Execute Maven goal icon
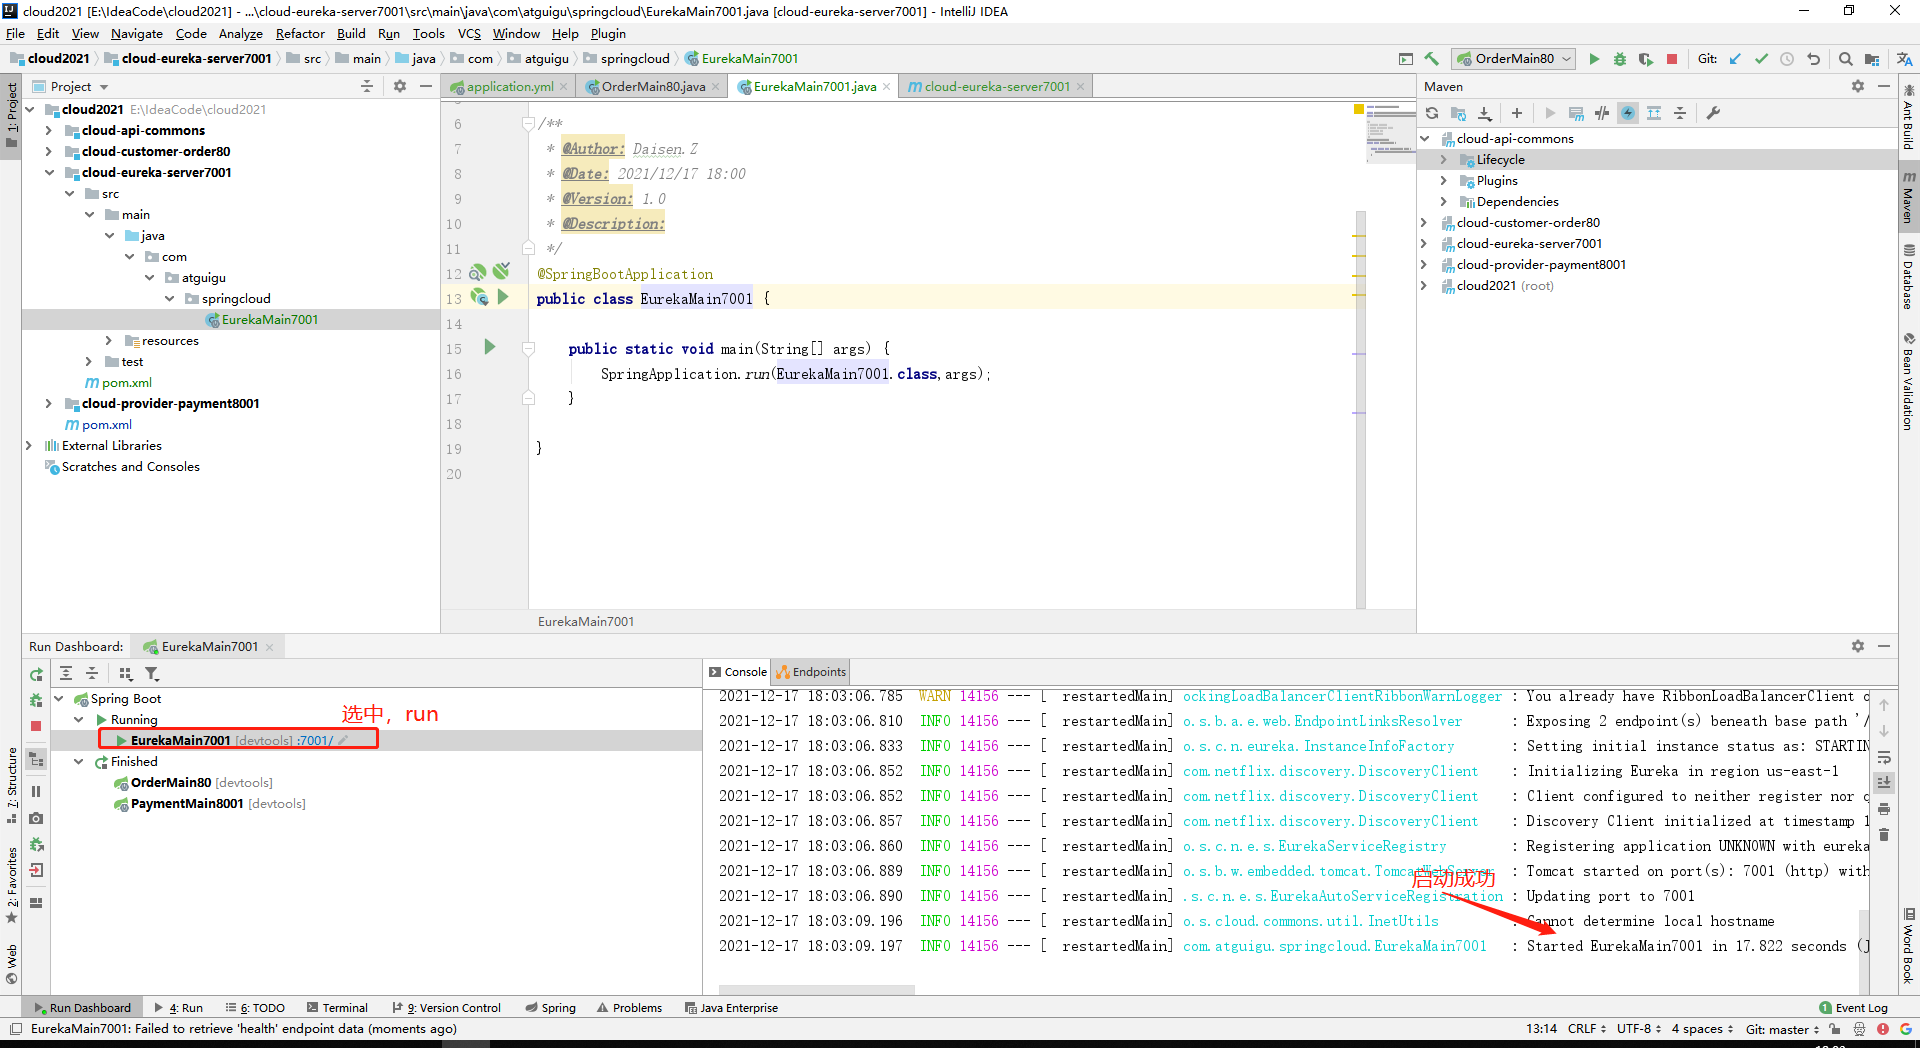The width and height of the screenshot is (1920, 1048). [1576, 113]
